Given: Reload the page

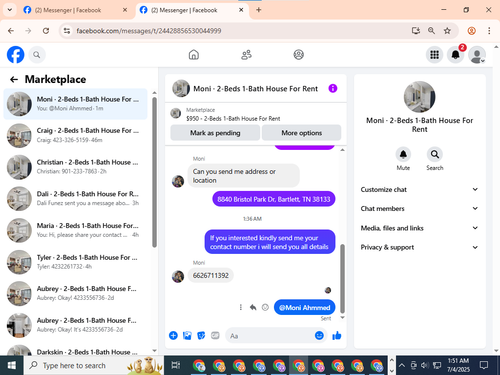Looking at the screenshot, I should (x=46, y=31).
